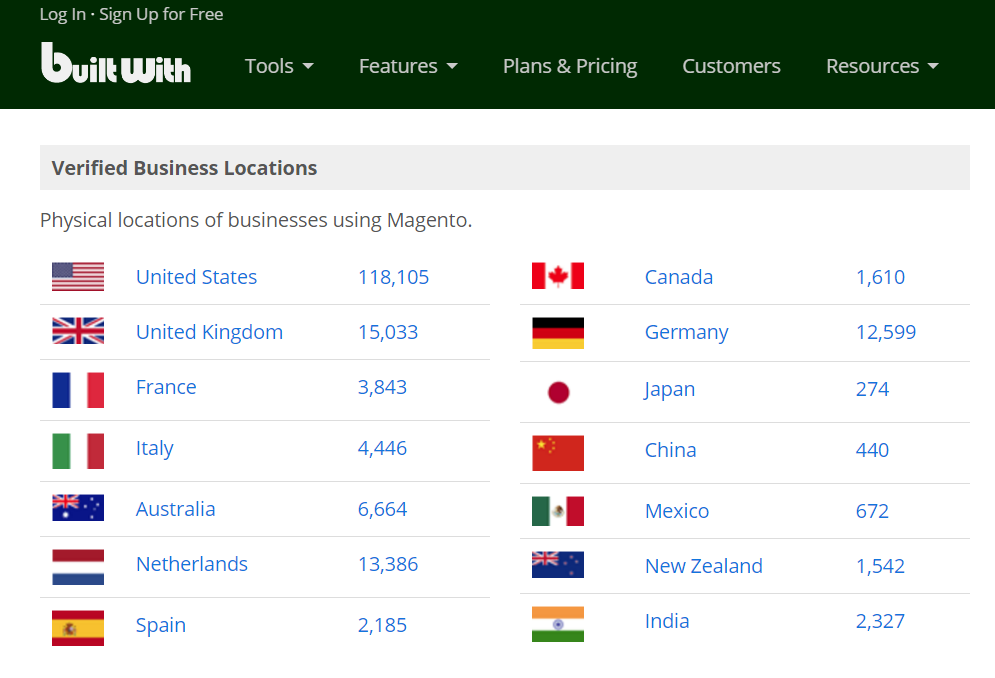995x678 pixels.
Task: Click the Japan flag icon
Action: coord(558,392)
